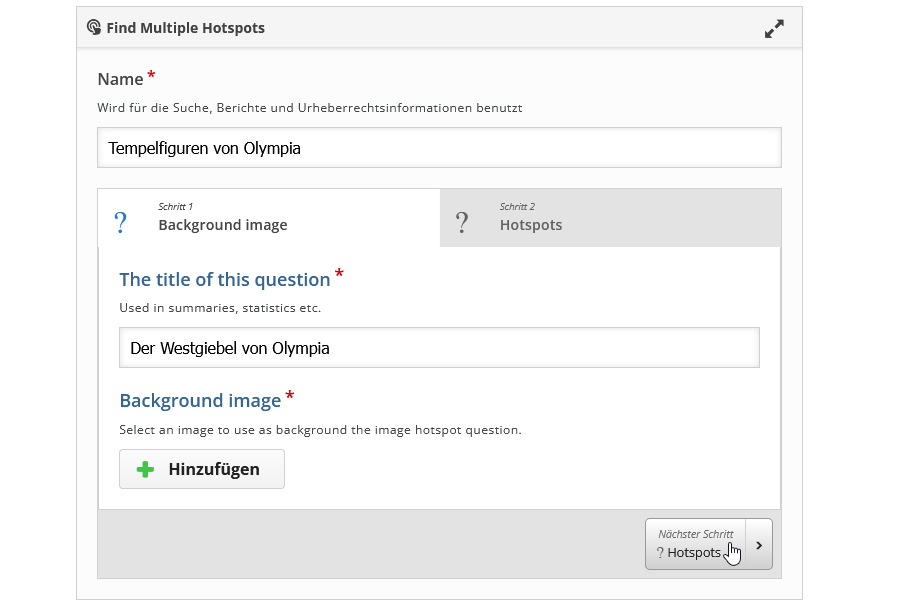Screen dimensions: 918x616
Task: Click the question mark icon in Schritt 2
Action: point(462,222)
